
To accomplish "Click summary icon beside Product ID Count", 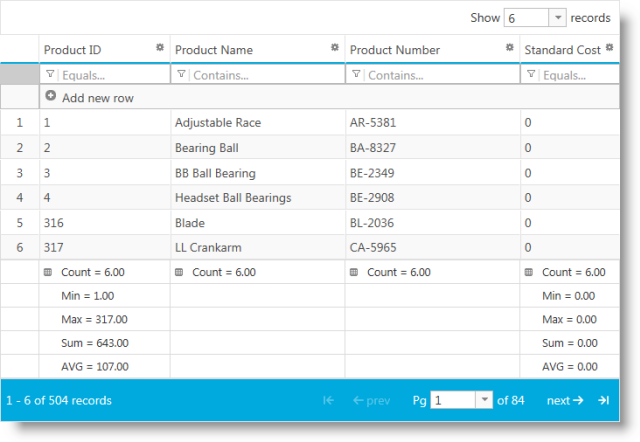I will pos(48,272).
